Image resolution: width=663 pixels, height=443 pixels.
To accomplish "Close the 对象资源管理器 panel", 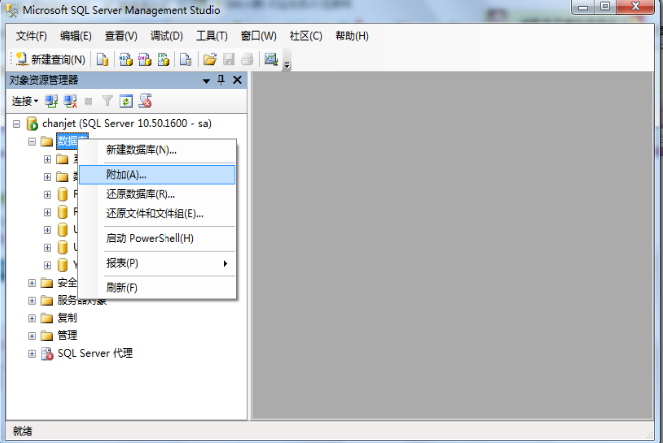I will (x=237, y=80).
